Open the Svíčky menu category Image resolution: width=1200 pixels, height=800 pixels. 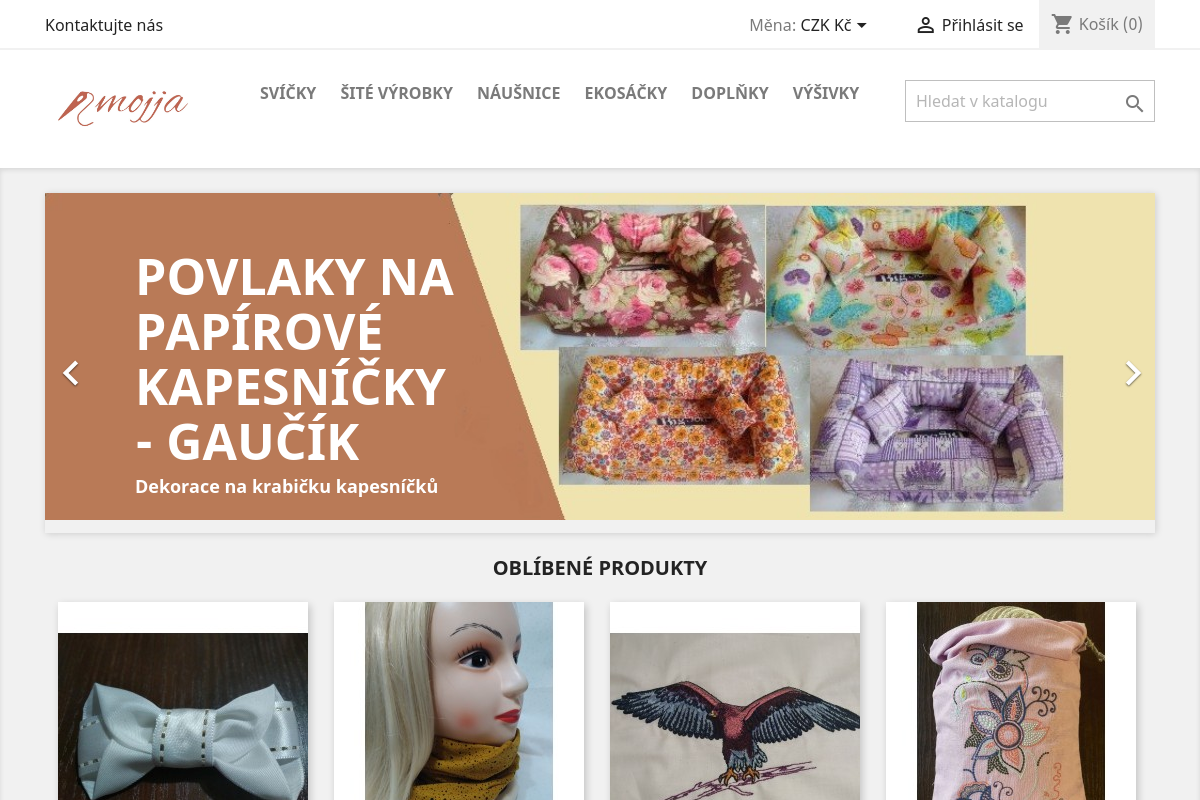coord(288,93)
